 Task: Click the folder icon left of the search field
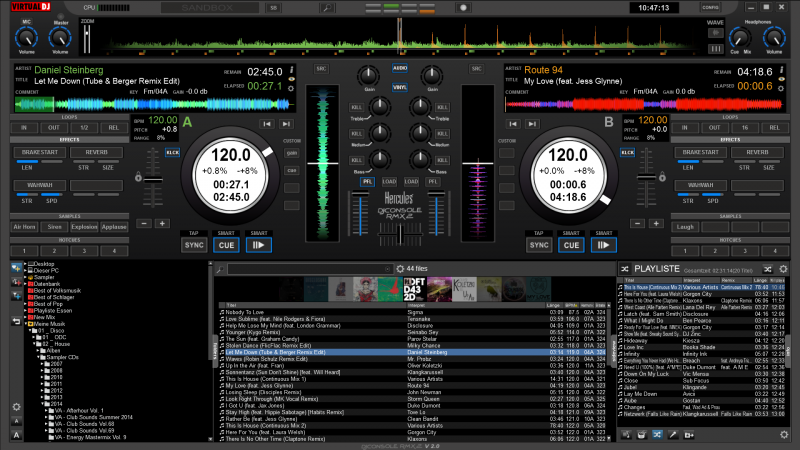[x=220, y=269]
